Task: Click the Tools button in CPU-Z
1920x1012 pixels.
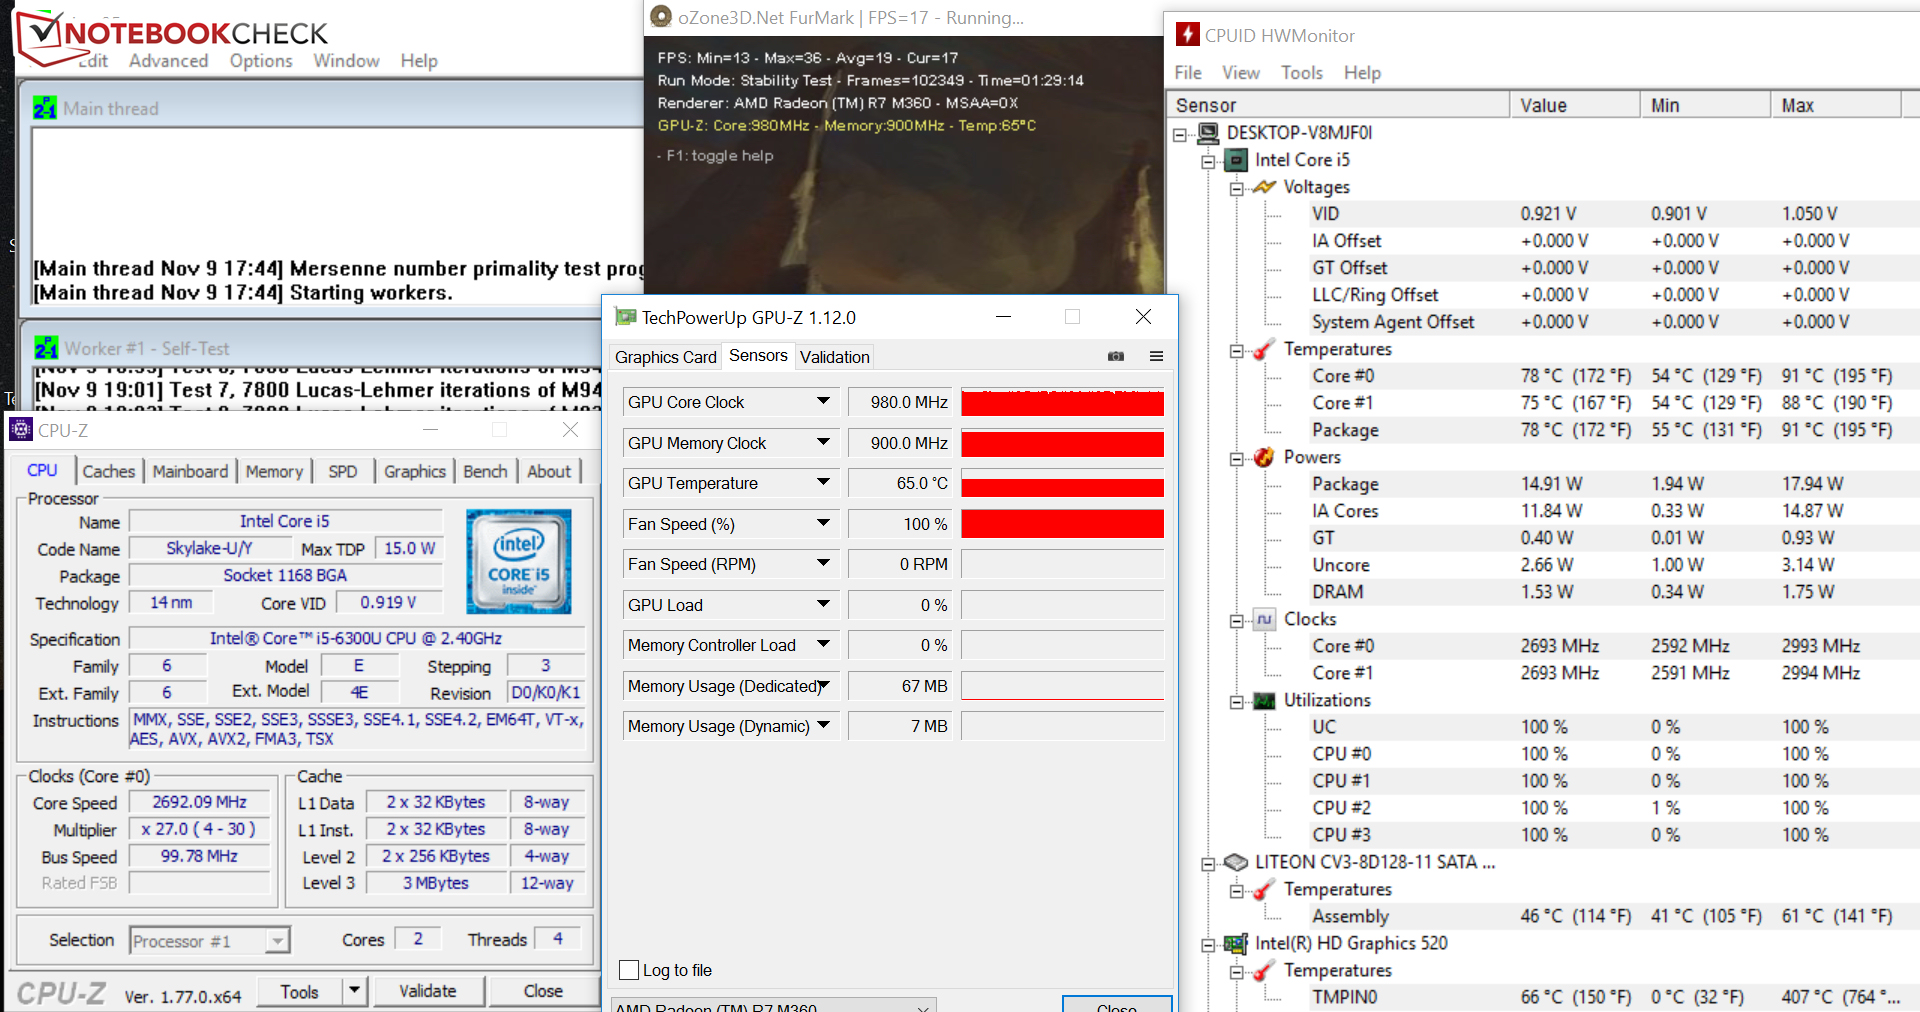Action: pos(300,991)
